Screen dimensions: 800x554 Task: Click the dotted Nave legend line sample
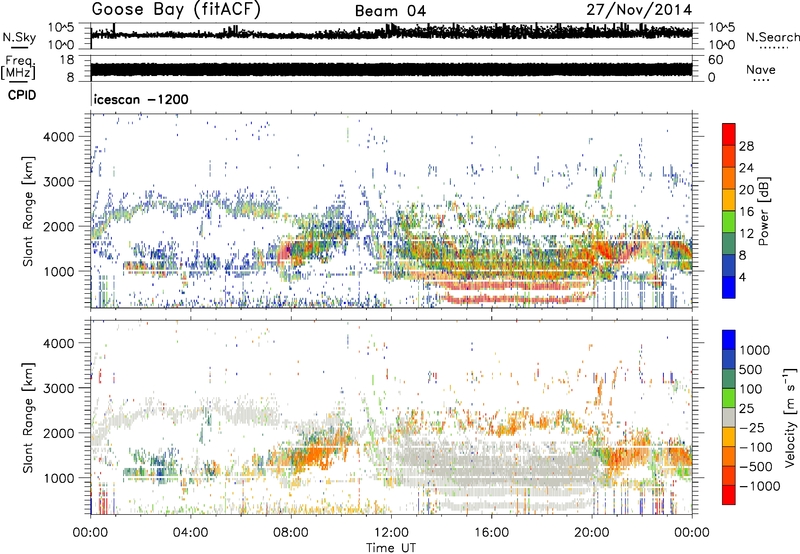[761, 81]
